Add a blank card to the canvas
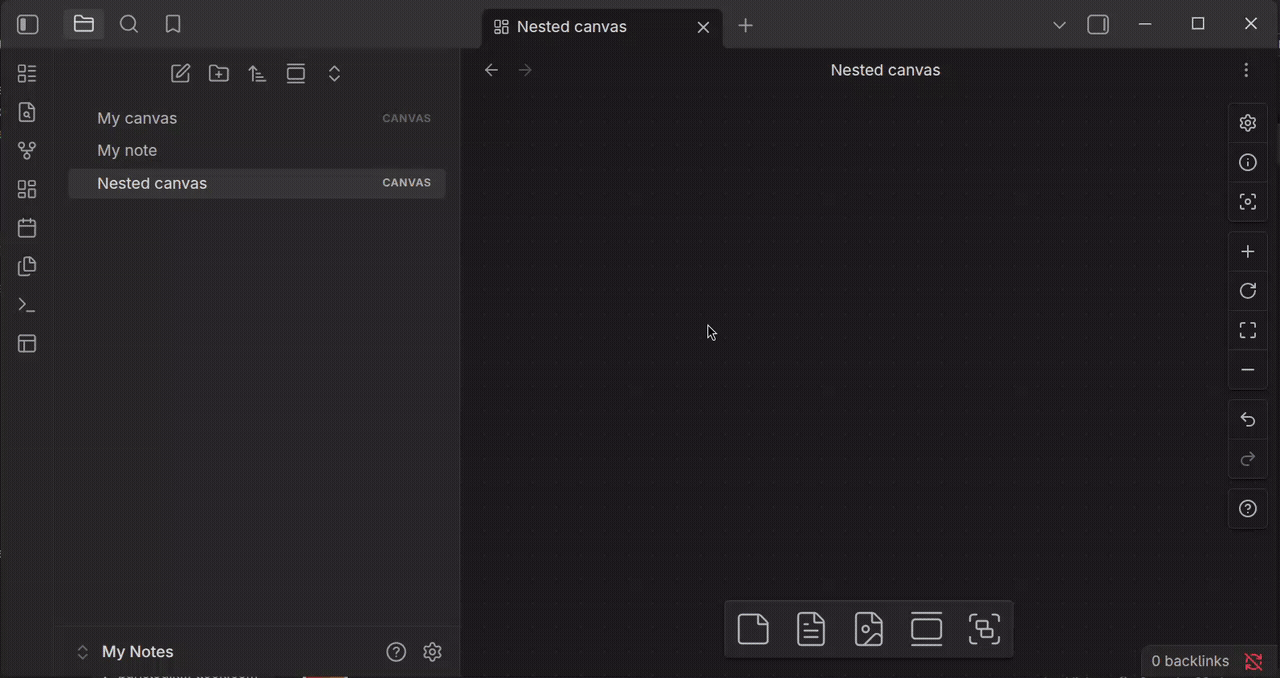This screenshot has width=1280, height=678. [753, 629]
